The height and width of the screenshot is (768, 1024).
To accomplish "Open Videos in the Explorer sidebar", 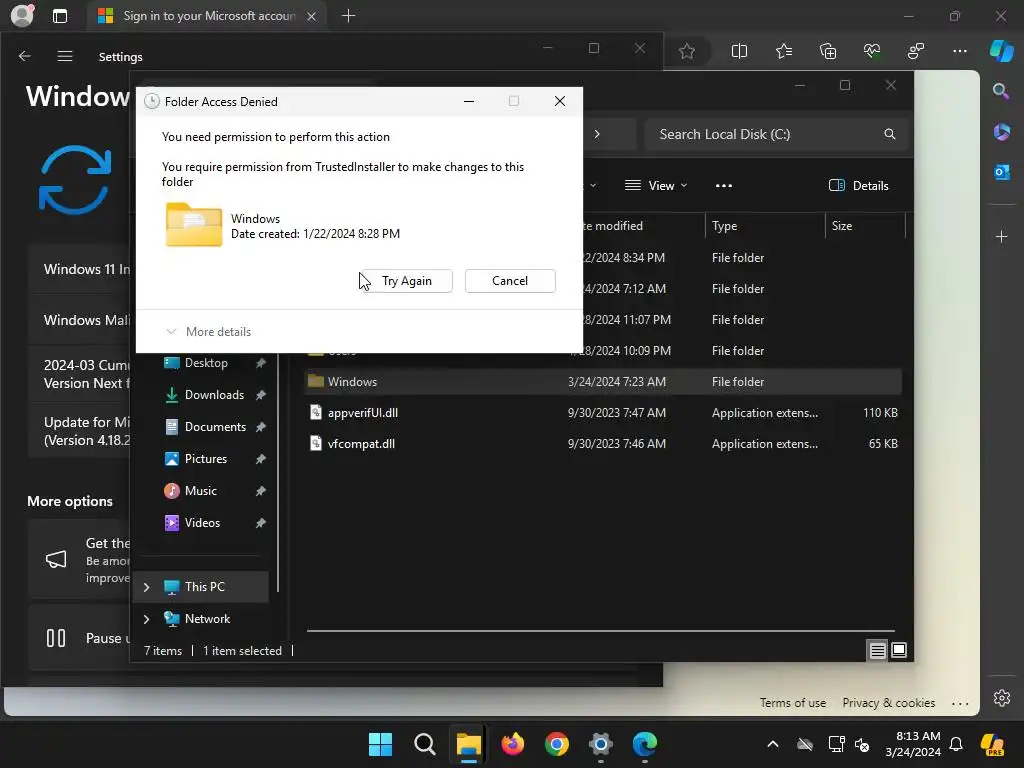I will [x=202, y=522].
